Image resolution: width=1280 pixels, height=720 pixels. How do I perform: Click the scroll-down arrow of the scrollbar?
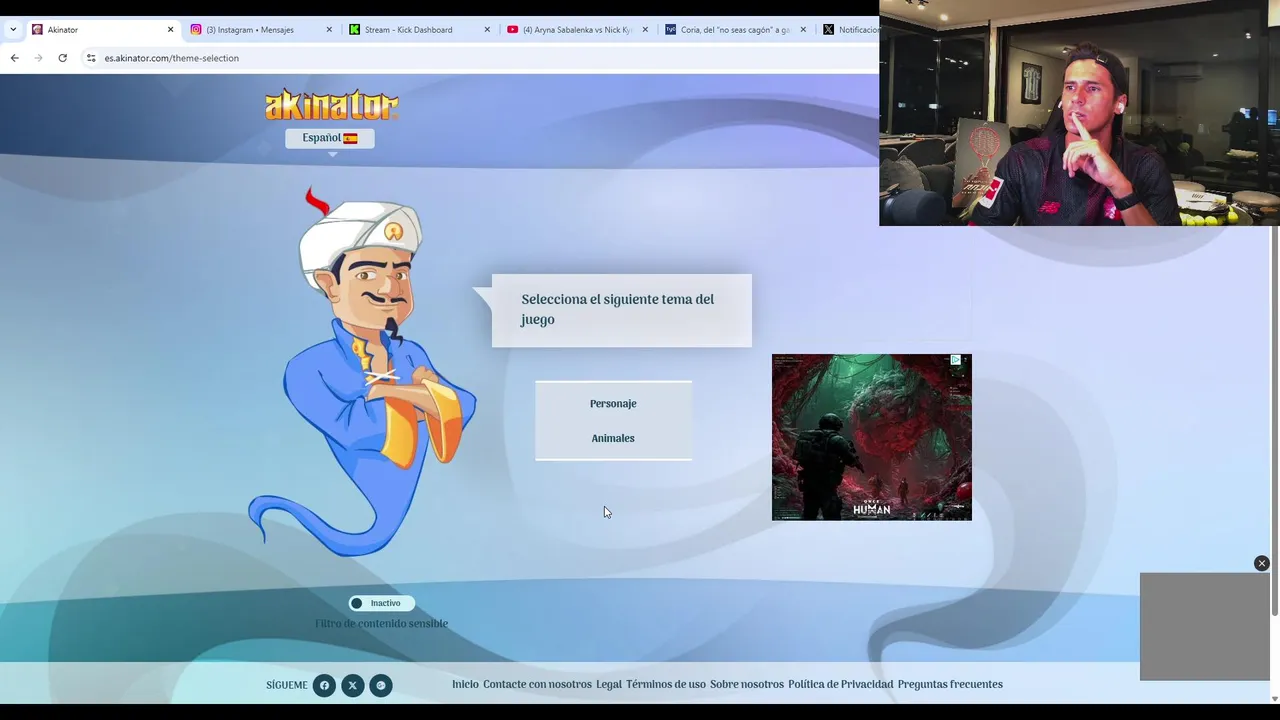tap(1275, 698)
